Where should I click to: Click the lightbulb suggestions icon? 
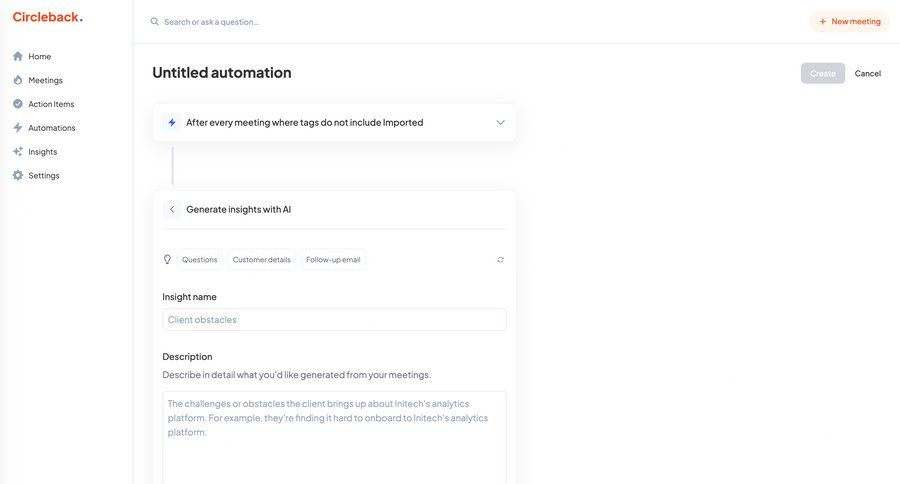pos(168,259)
